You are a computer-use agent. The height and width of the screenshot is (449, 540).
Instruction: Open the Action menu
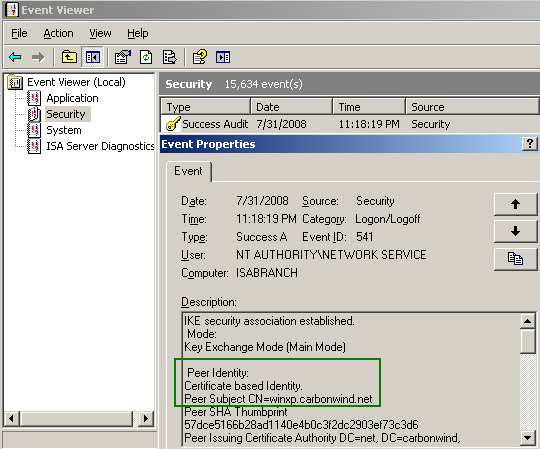(58, 33)
